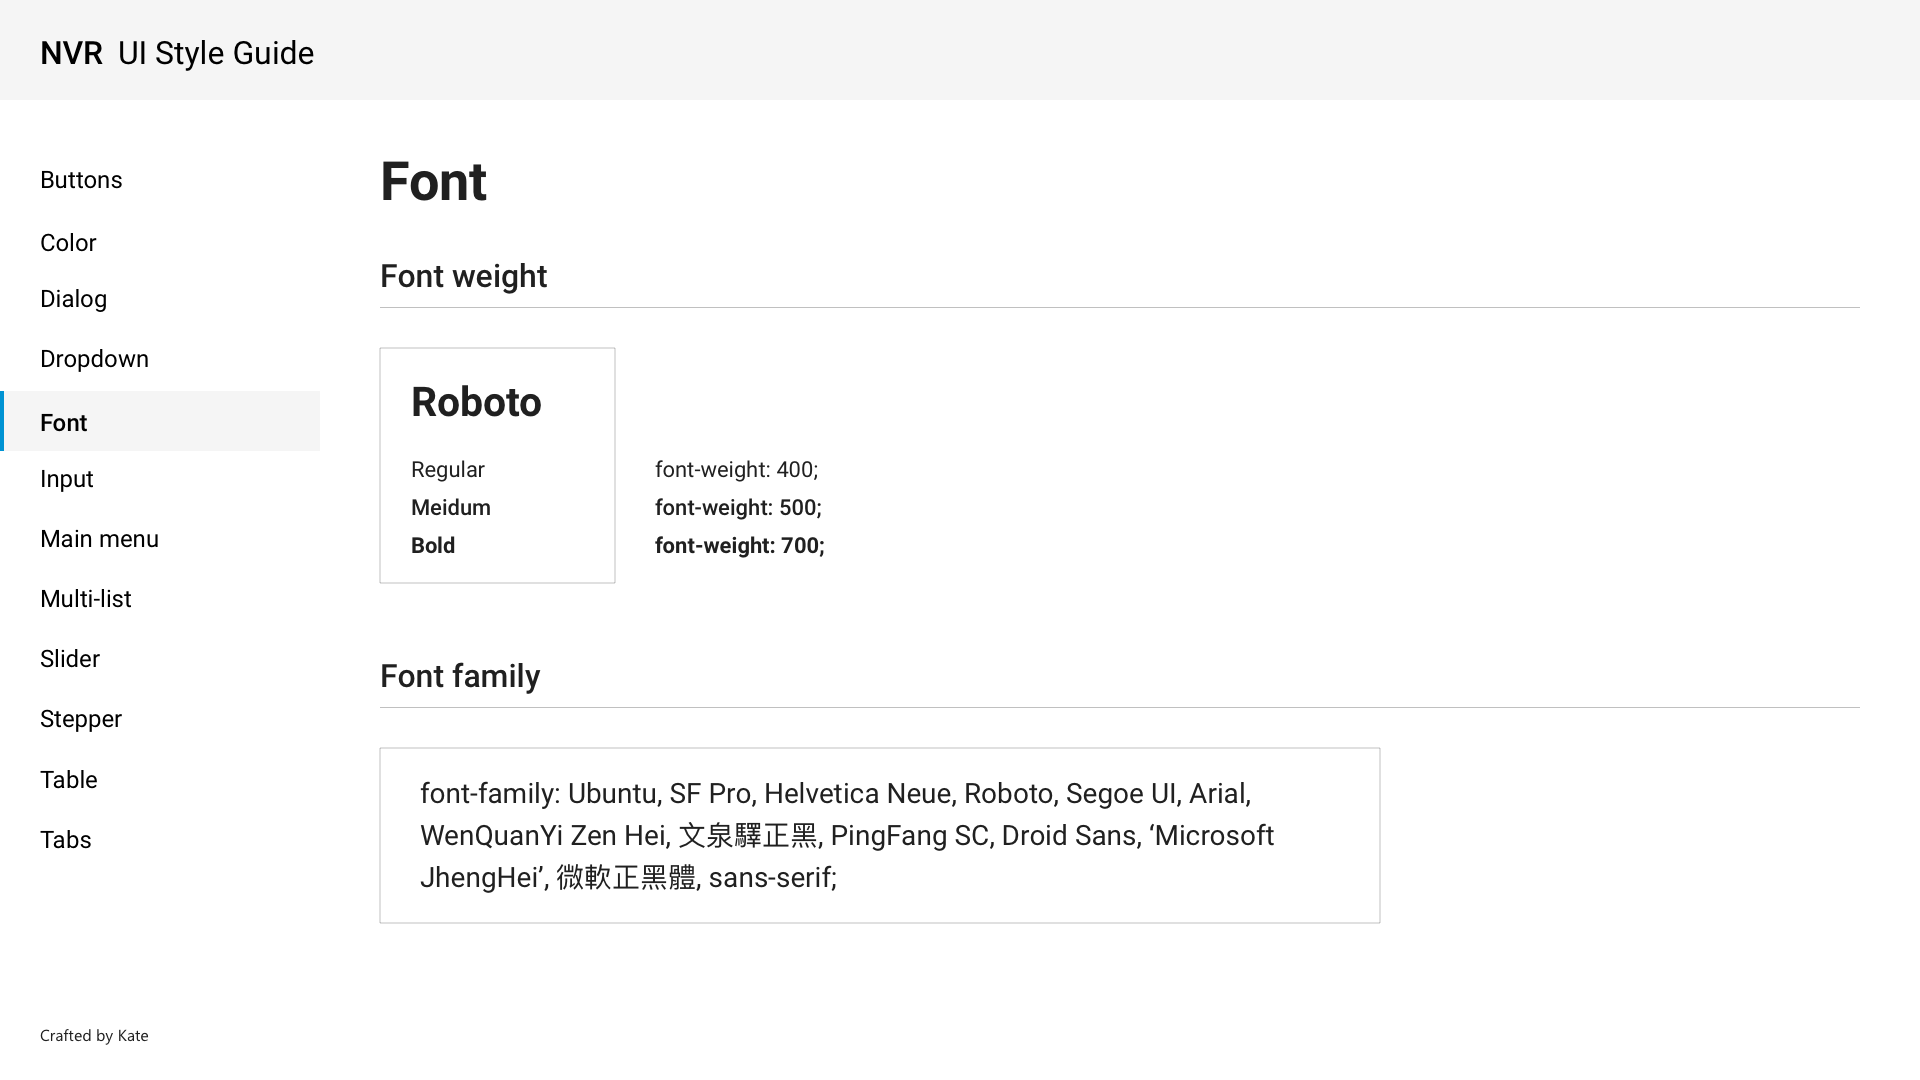Click the Font weight section heading
1920x1080 pixels.
point(463,276)
